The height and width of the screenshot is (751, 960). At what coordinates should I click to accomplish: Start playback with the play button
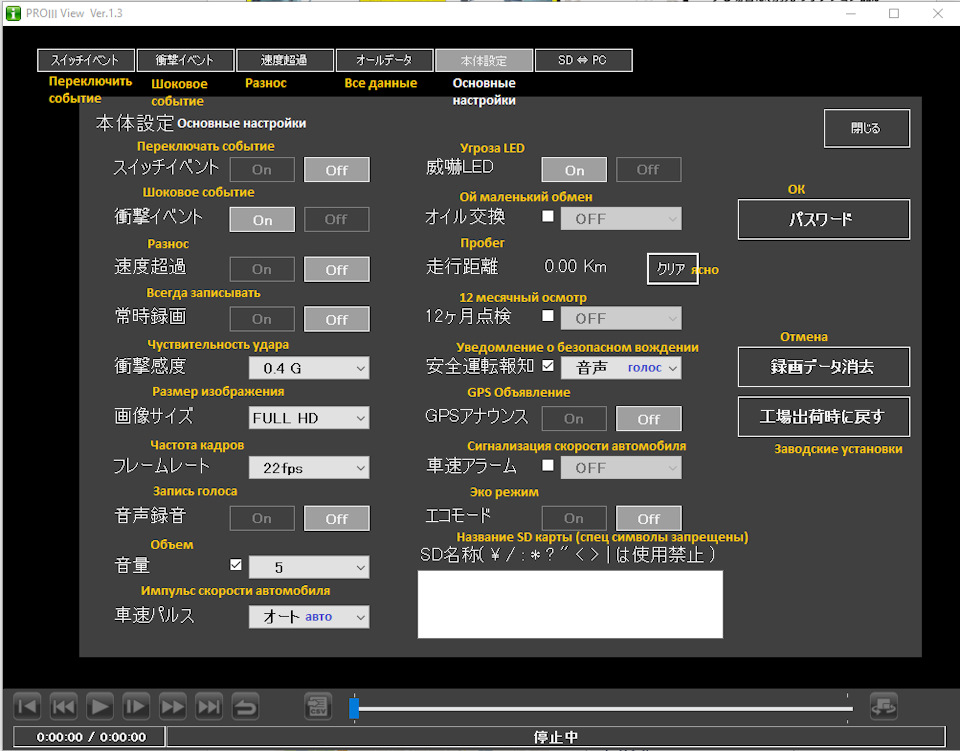[x=100, y=707]
